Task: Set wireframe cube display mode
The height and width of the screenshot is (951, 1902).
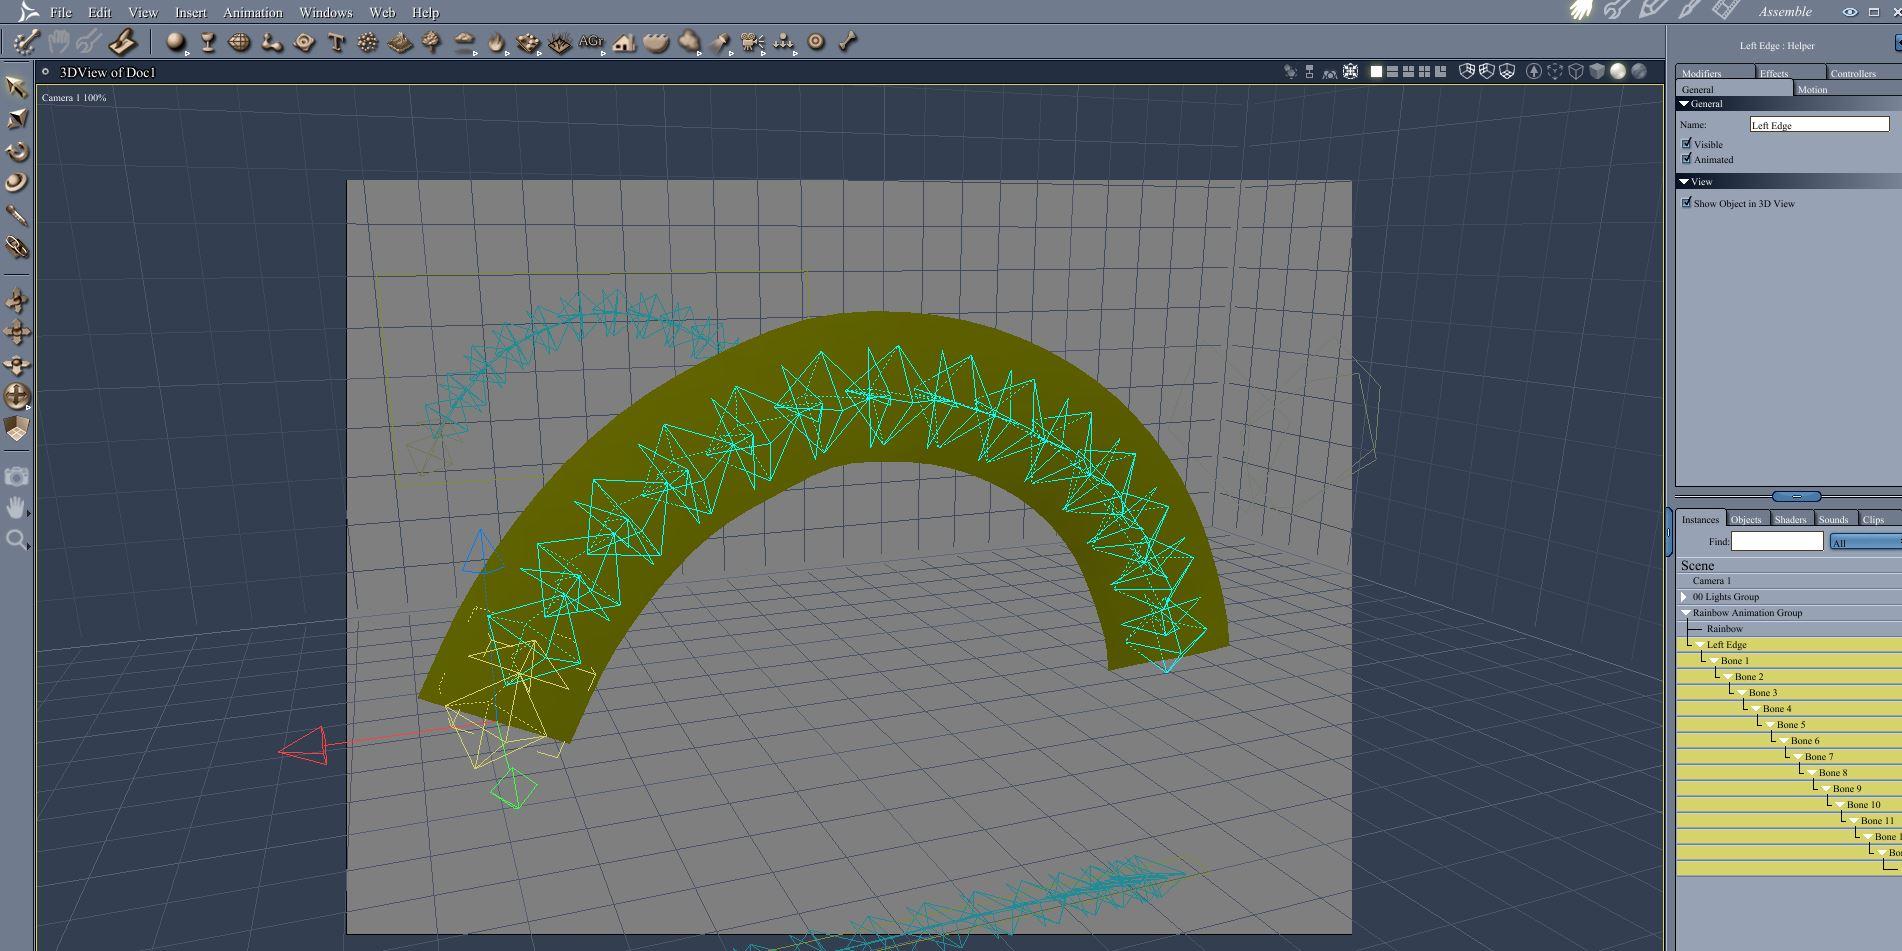Action: (1576, 72)
